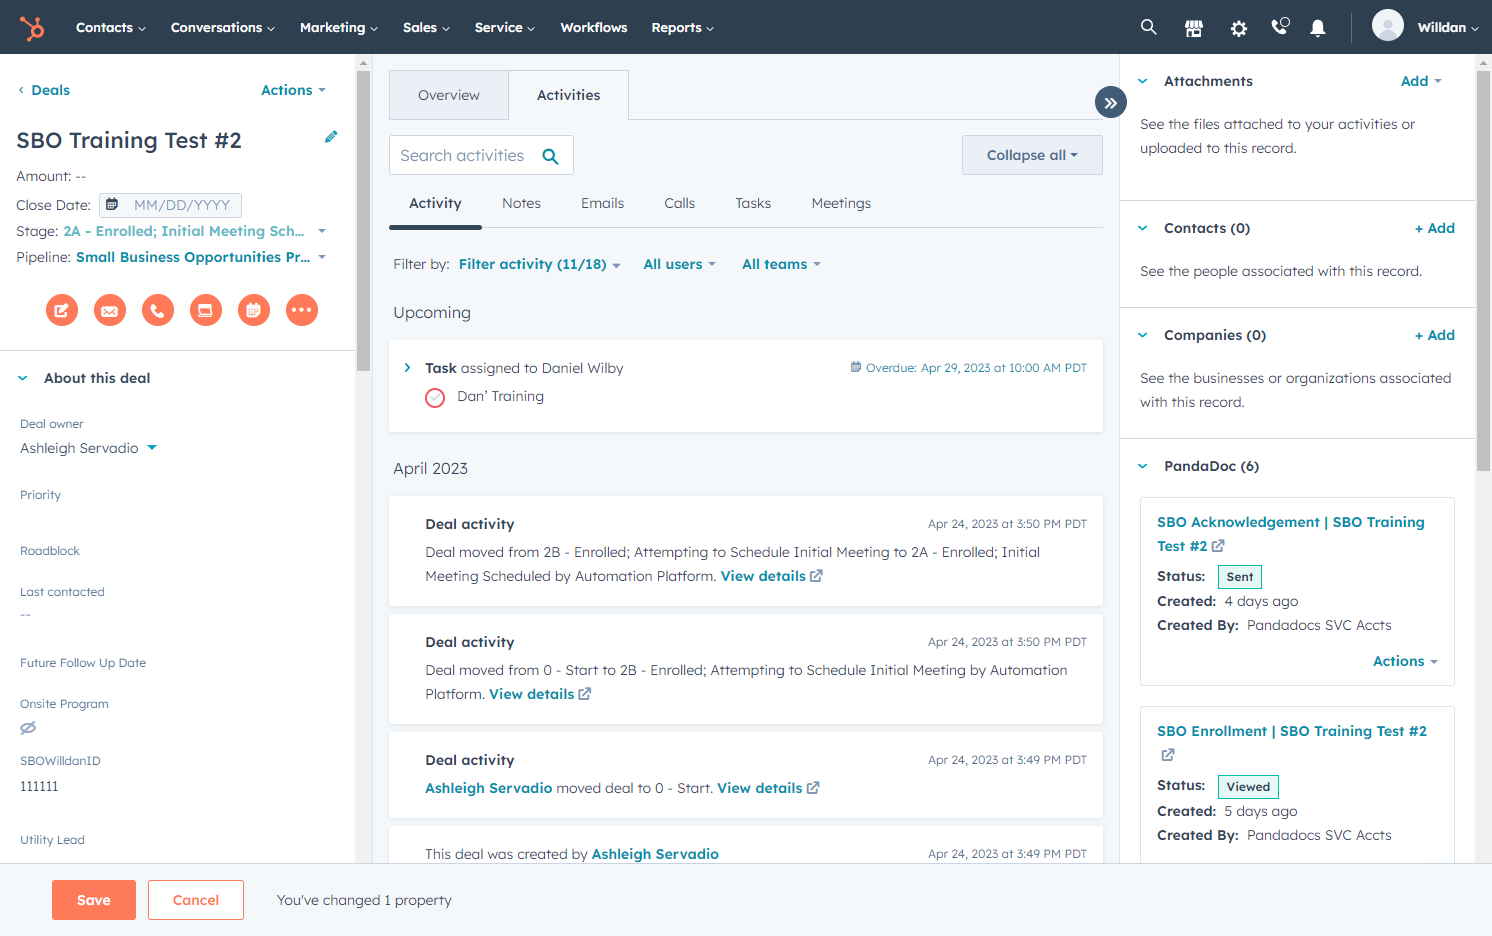This screenshot has height=936, width=1492.
Task: Open the notifications bell icon
Action: [x=1318, y=28]
